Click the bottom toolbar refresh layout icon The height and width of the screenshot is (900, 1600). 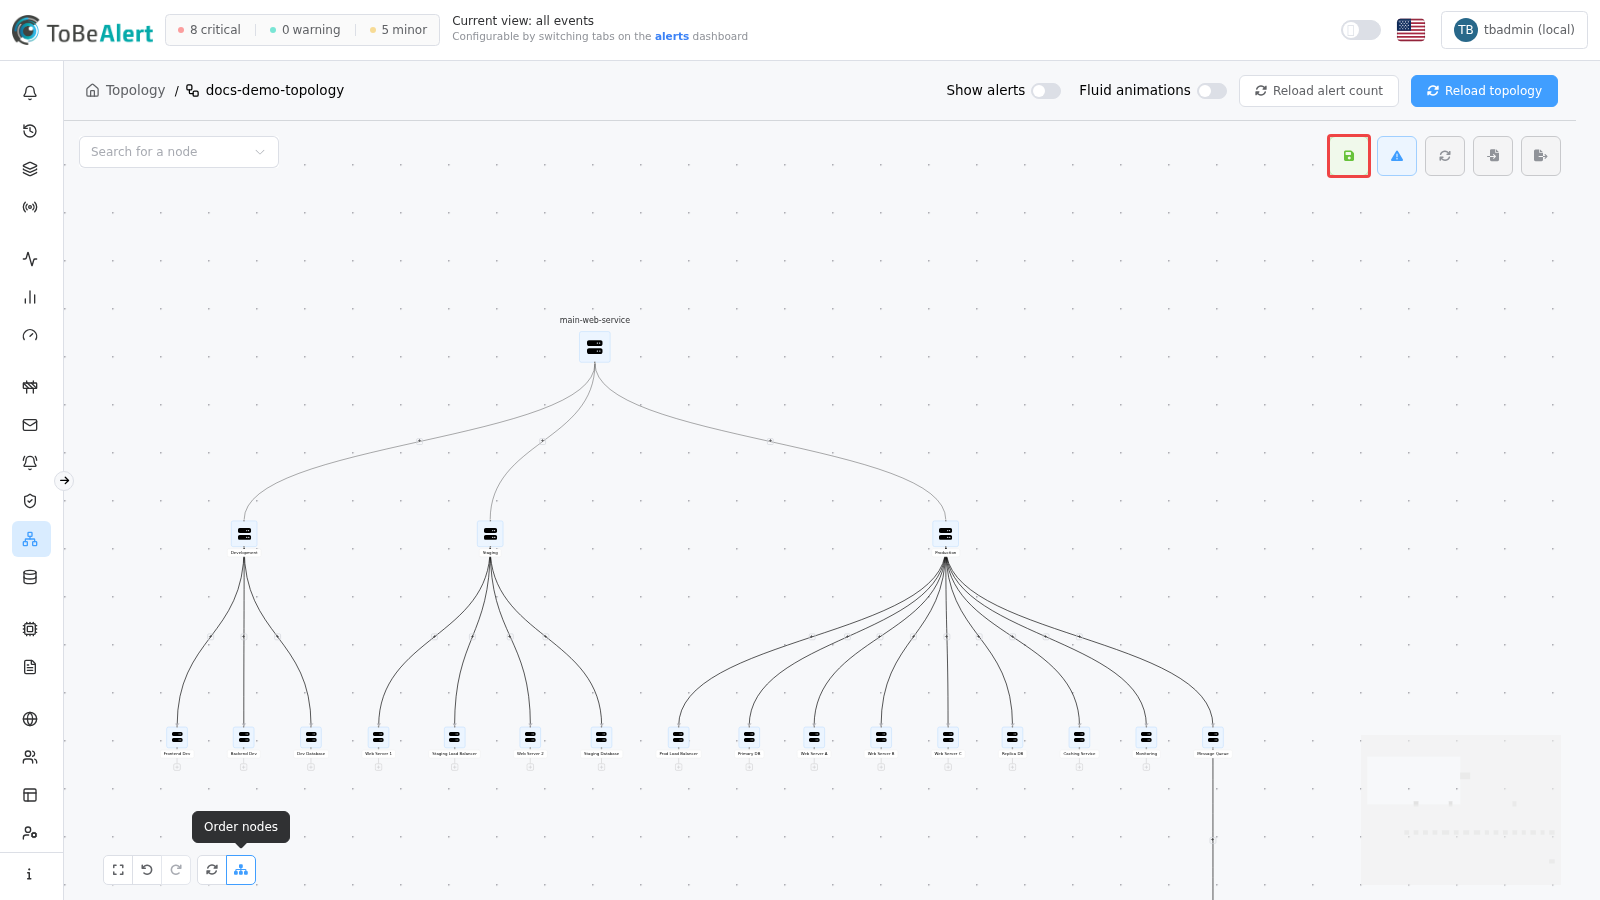click(212, 870)
